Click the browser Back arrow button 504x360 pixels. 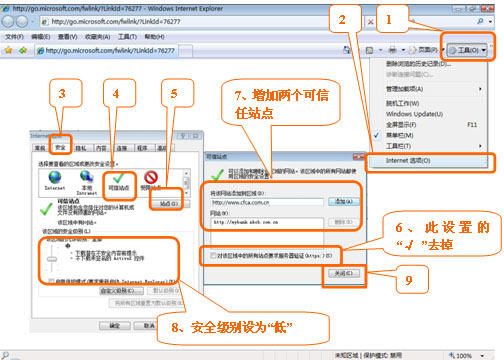(x=7, y=22)
